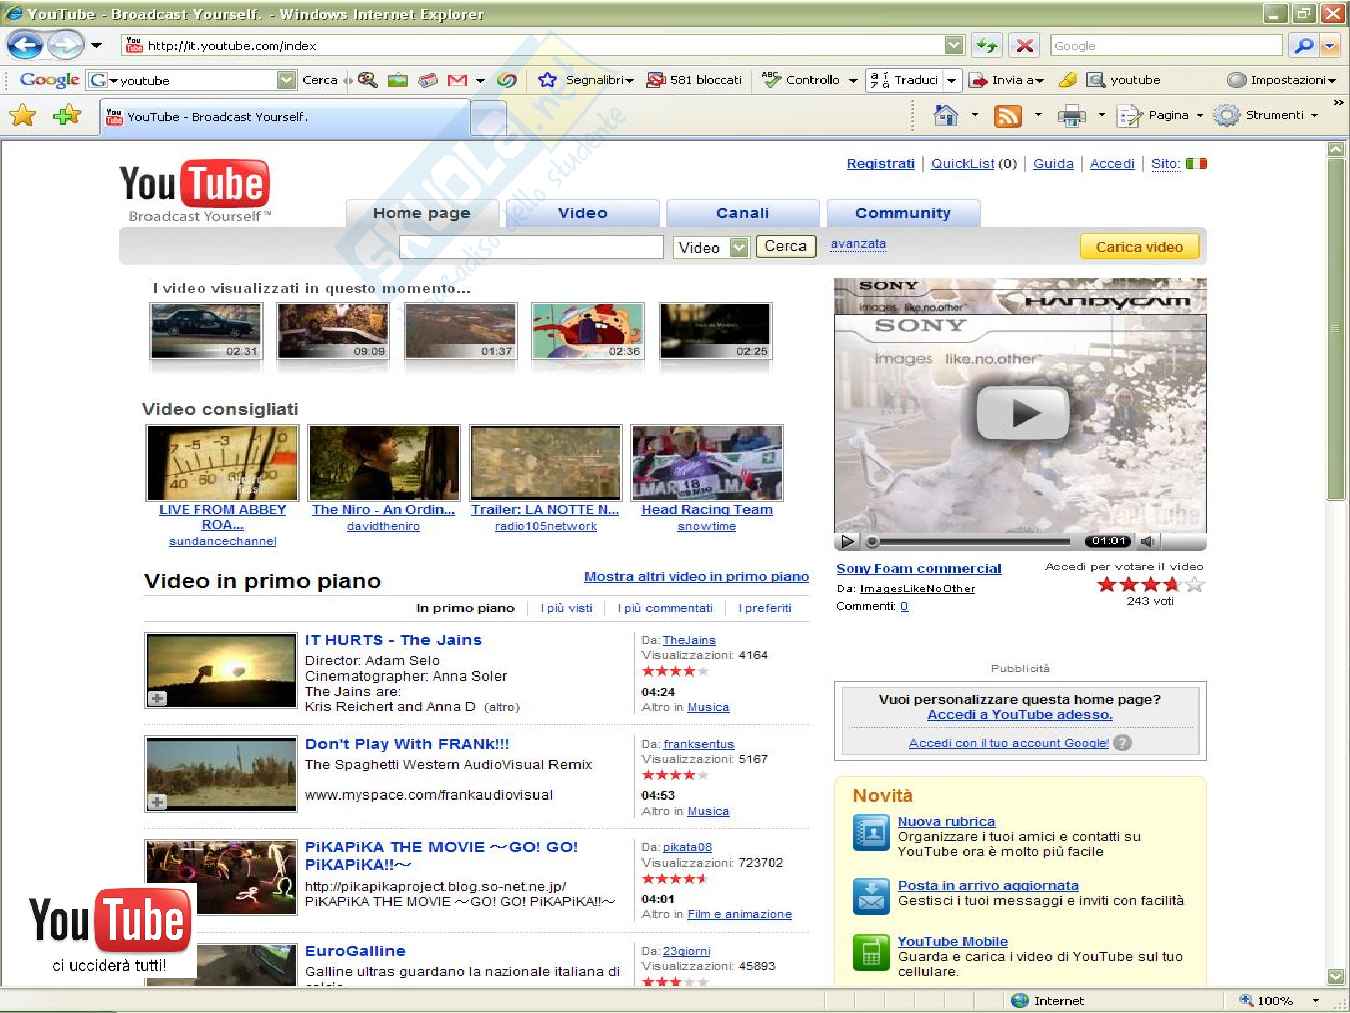Image resolution: width=1350 pixels, height=1013 pixels.
Task: Open the Favorites star icon
Action: tap(22, 116)
